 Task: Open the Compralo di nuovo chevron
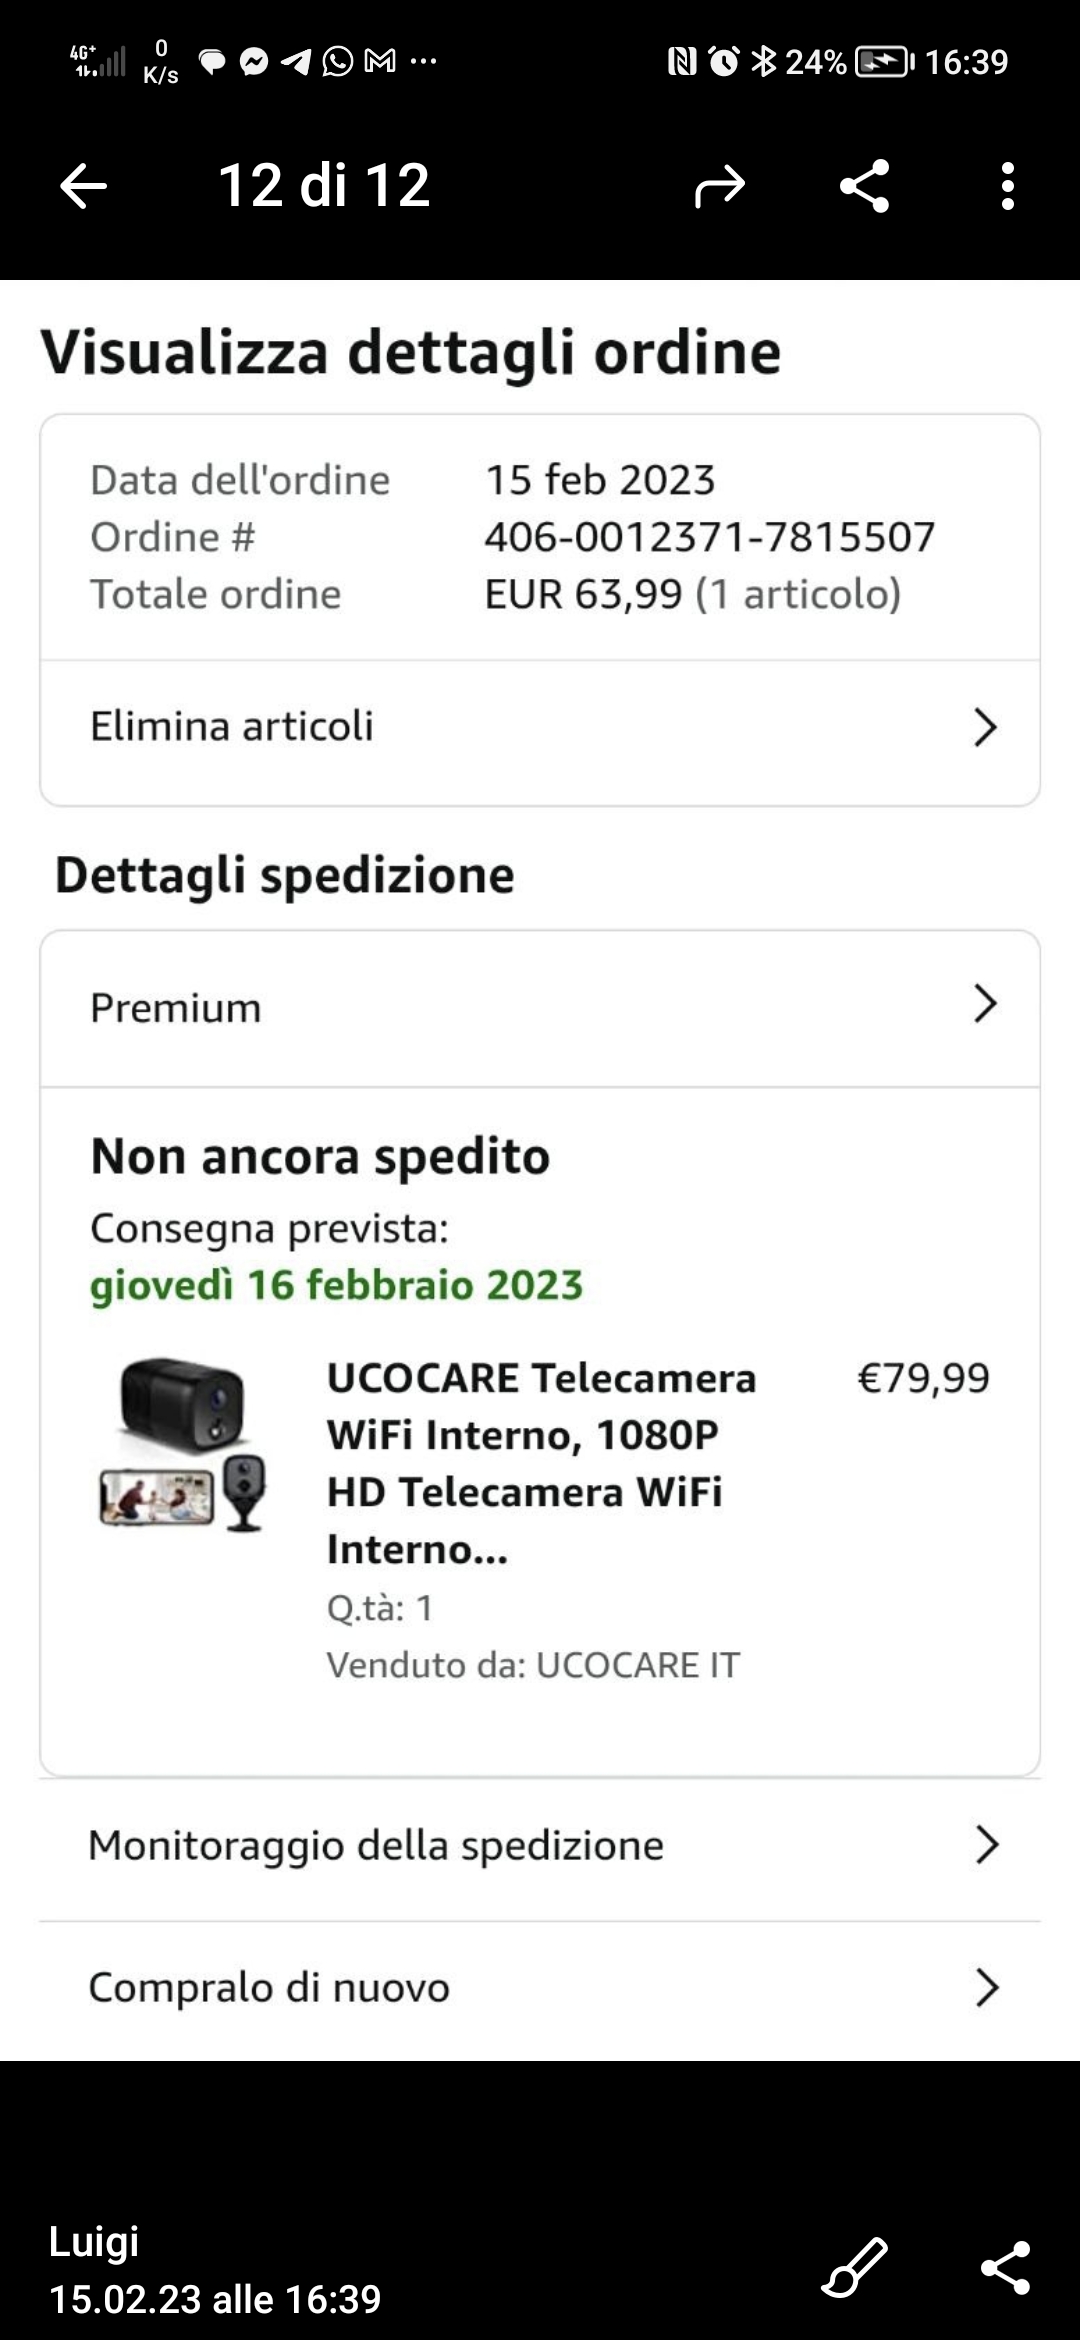(986, 1988)
